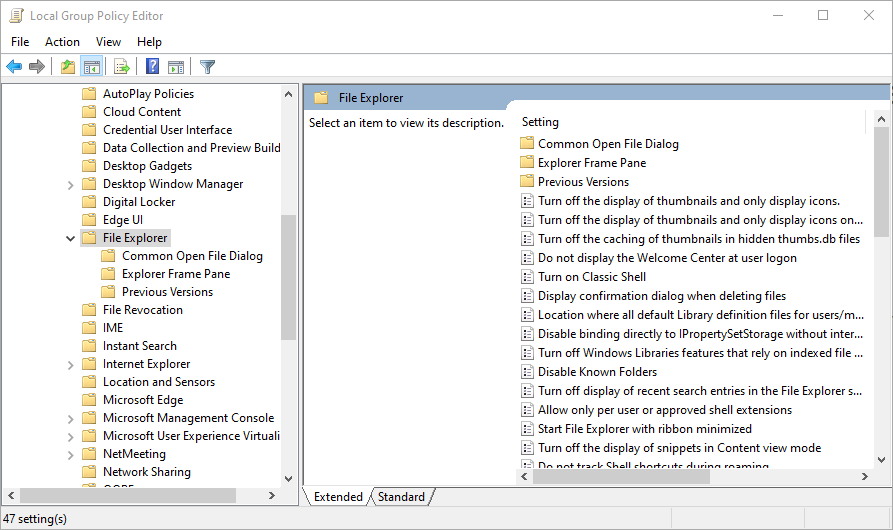This screenshot has width=893, height=530.
Task: Click the Forward arrow toolbar icon
Action: click(x=37, y=67)
